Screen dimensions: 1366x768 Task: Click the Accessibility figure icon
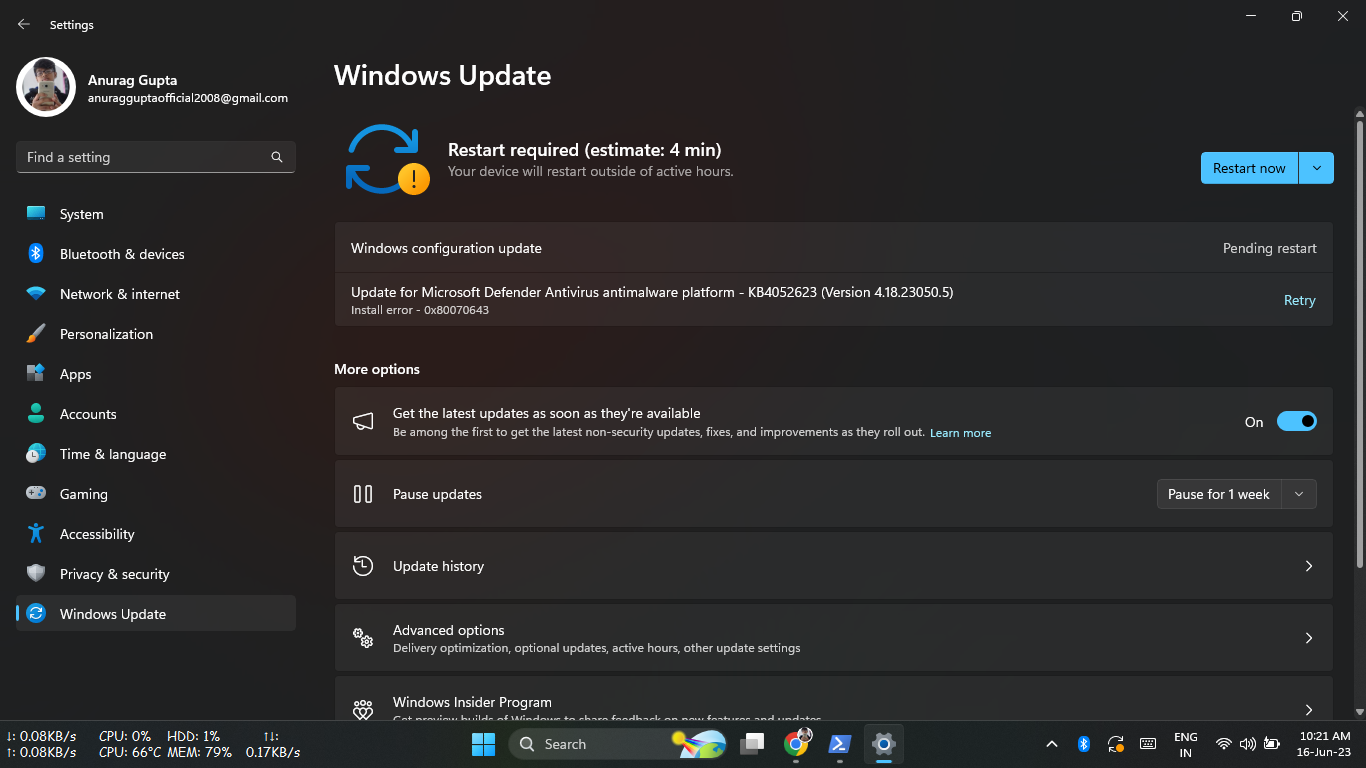pos(36,533)
